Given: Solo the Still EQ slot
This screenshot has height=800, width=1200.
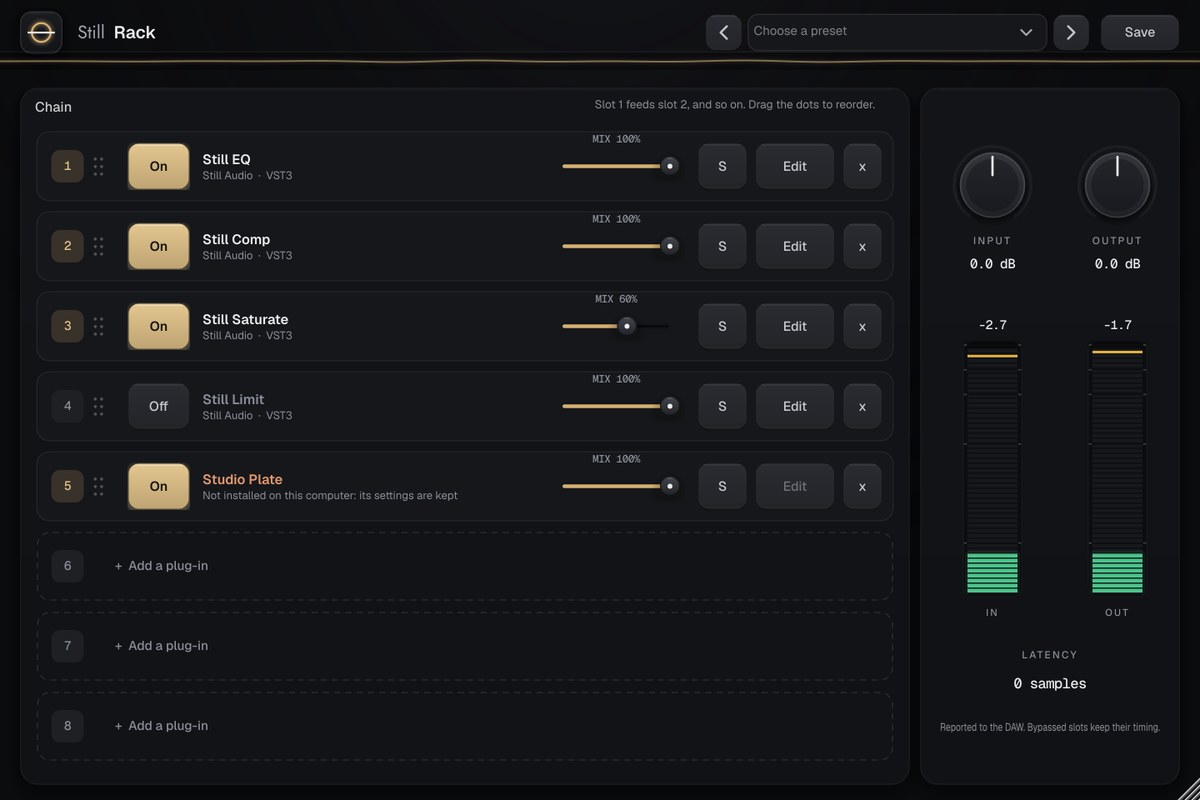Looking at the screenshot, I should [722, 166].
